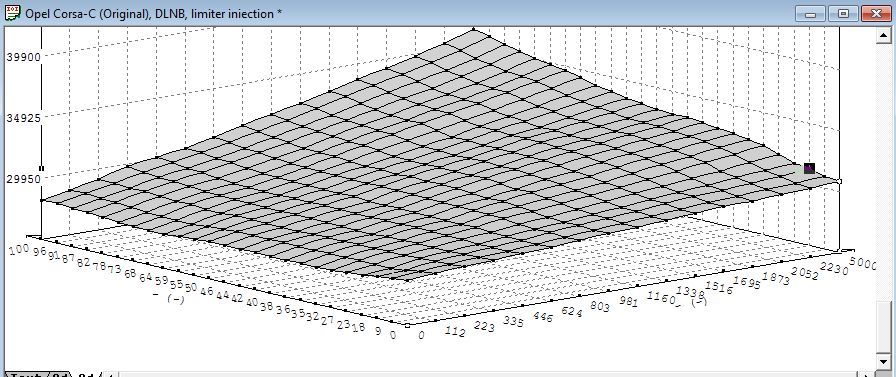Click the small tick marker on left vertical axis
The width and height of the screenshot is (896, 377).
(41, 168)
